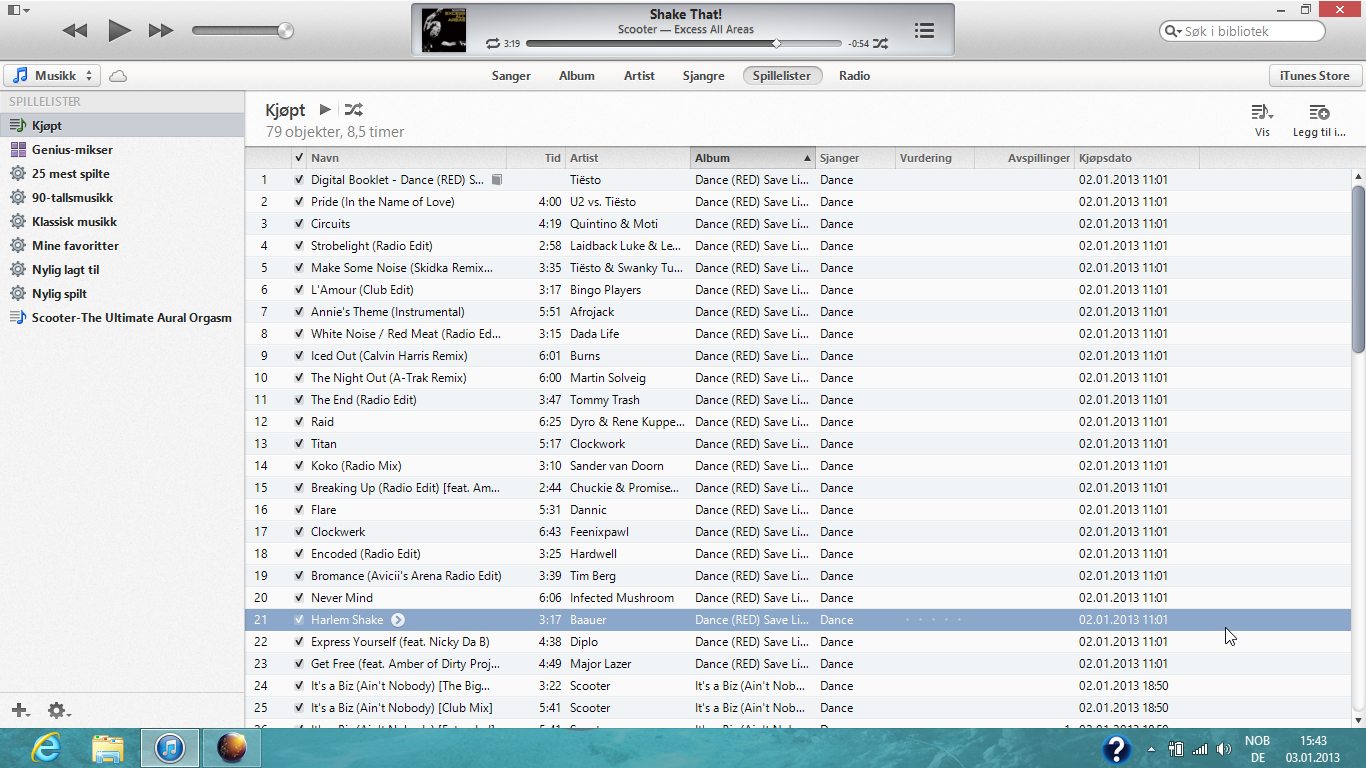Uncheck the Flare song checkbox

pyautogui.click(x=299, y=510)
